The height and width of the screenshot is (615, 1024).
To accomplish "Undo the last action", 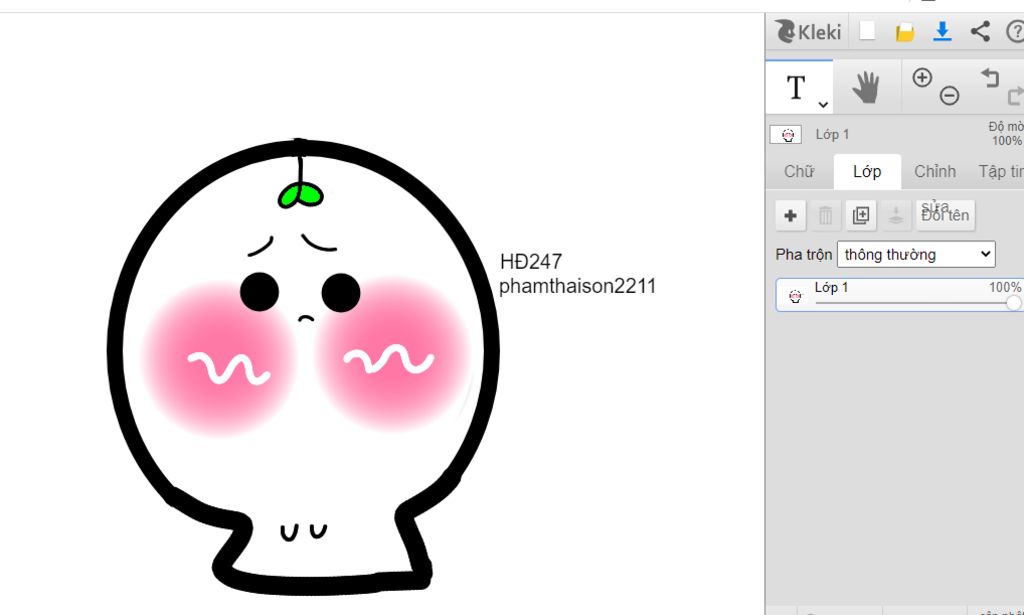I will click(990, 78).
